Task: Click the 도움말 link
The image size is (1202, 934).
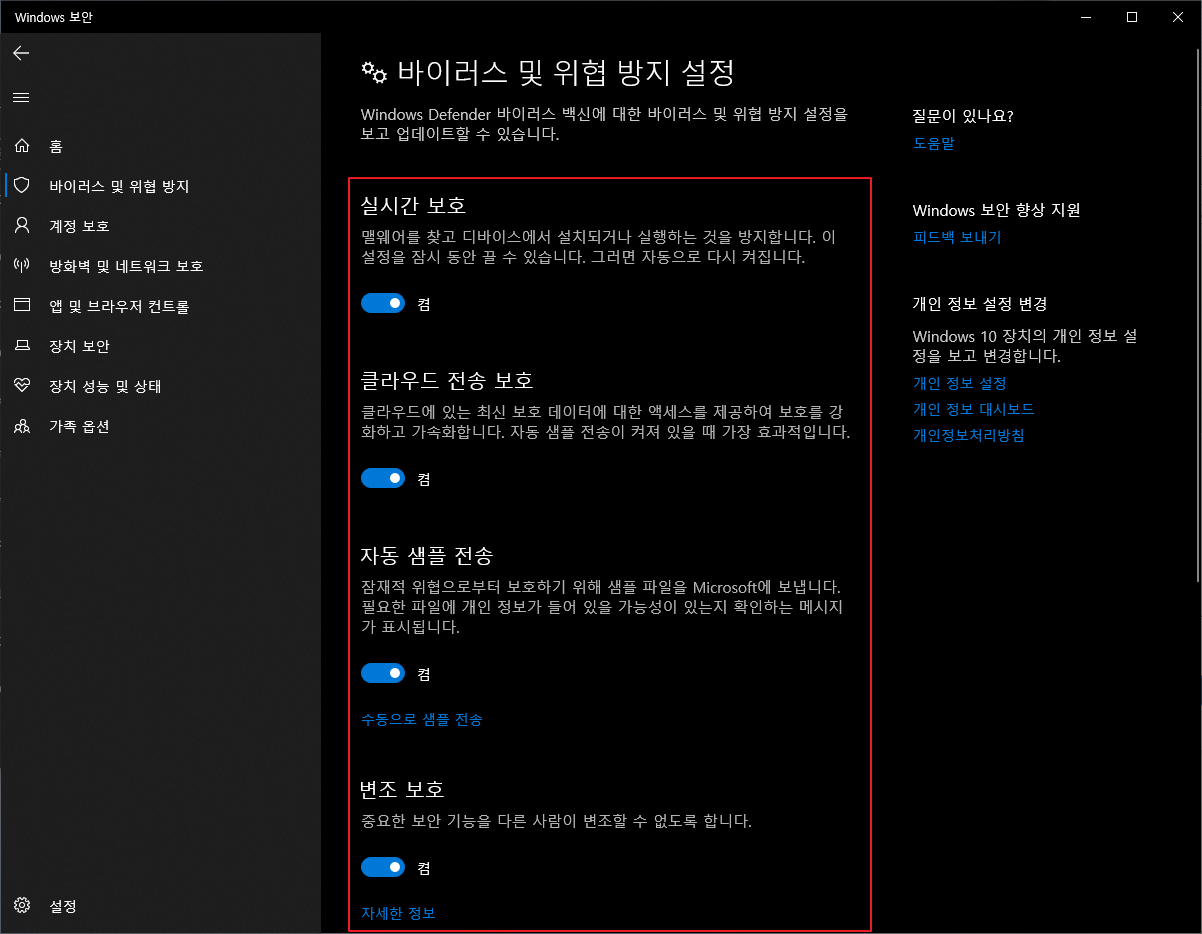Action: (934, 143)
